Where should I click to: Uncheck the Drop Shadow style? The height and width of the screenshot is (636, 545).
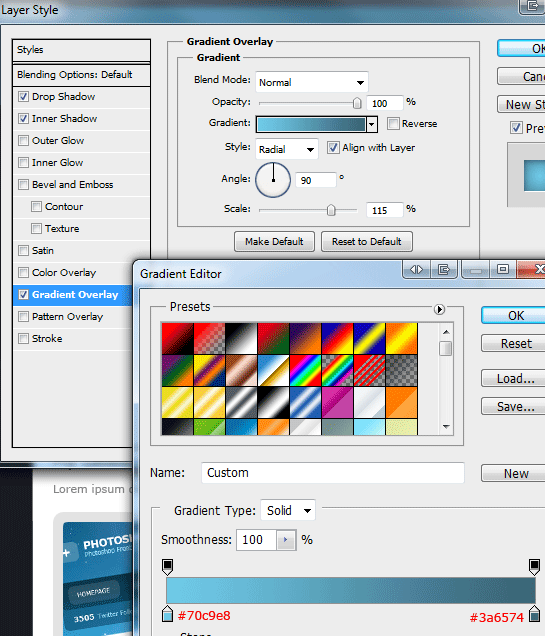(x=24, y=97)
